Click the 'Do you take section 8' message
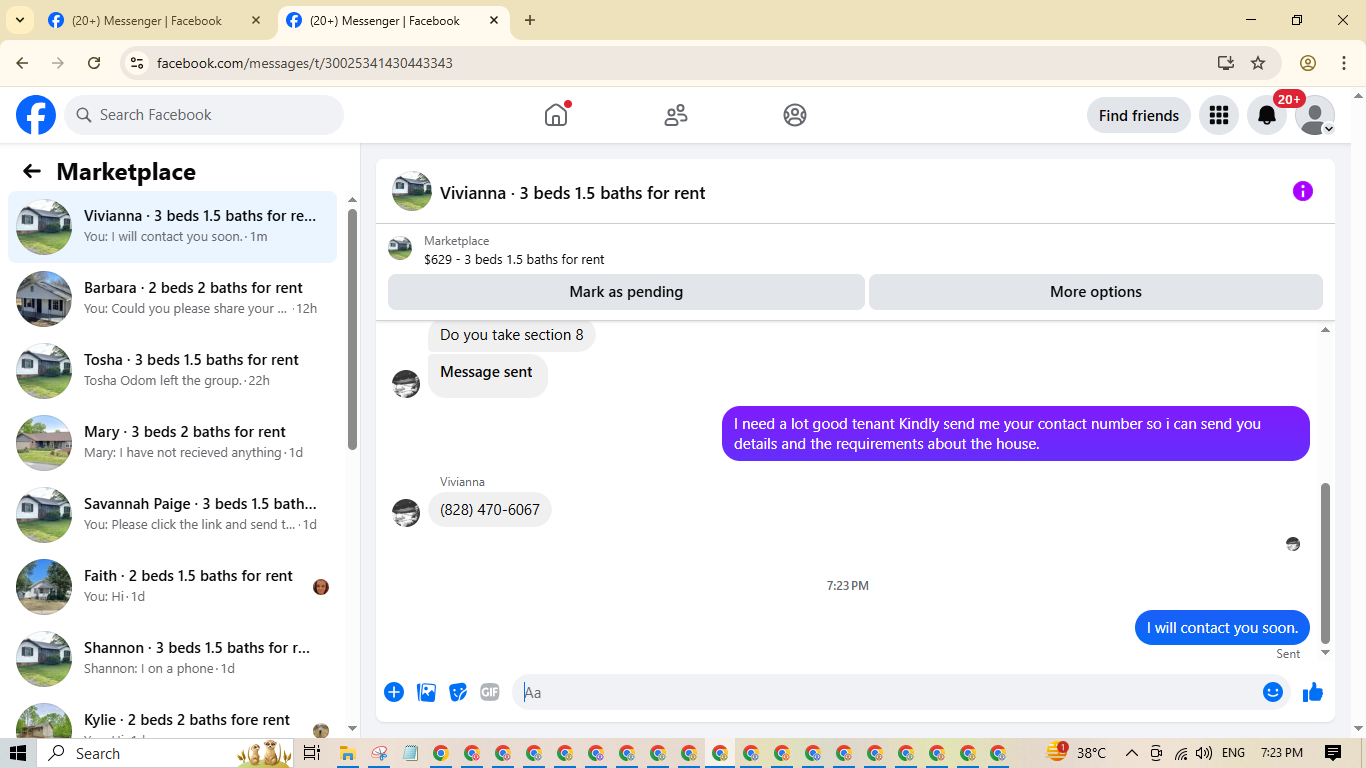The width and height of the screenshot is (1366, 768). coord(512,335)
